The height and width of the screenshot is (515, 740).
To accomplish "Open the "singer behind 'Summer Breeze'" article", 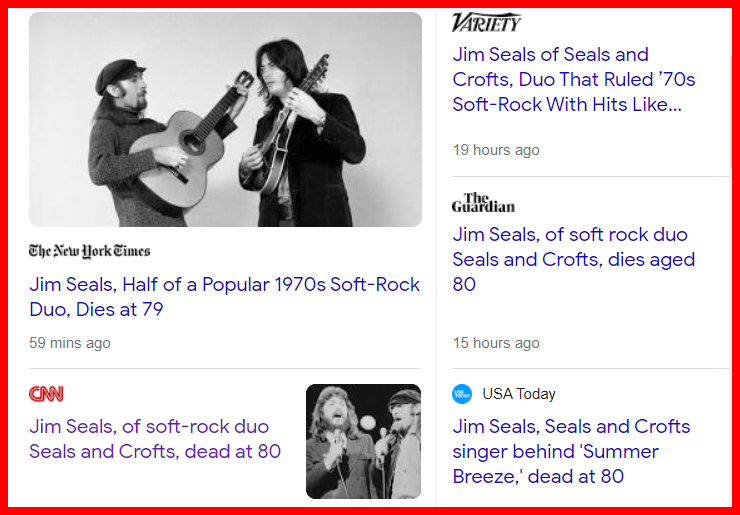I will tap(571, 451).
